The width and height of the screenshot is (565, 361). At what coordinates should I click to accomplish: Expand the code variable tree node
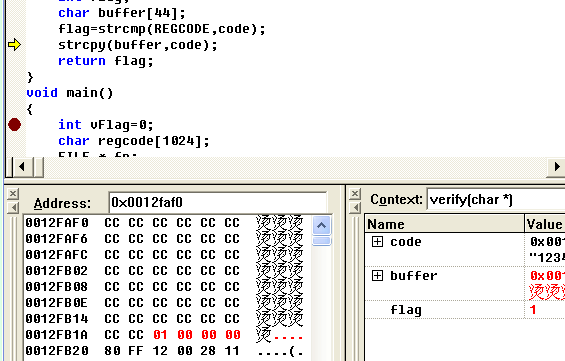tap(377, 241)
